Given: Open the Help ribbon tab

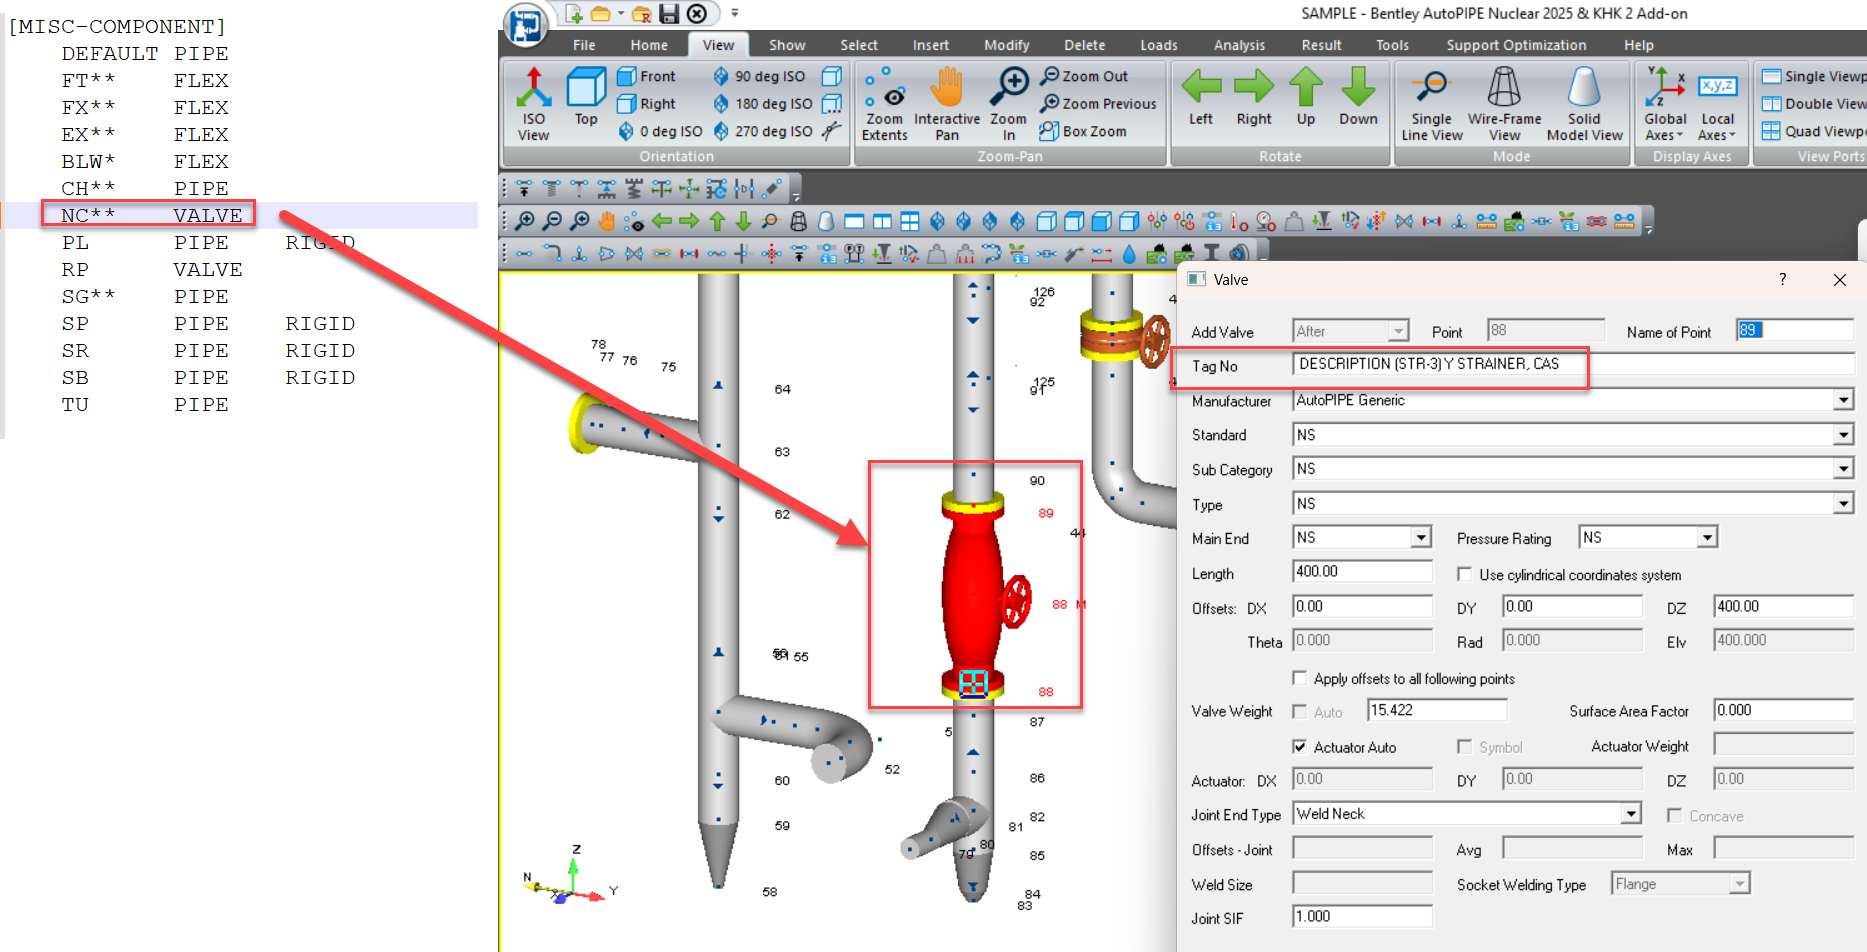Looking at the screenshot, I should point(1638,45).
